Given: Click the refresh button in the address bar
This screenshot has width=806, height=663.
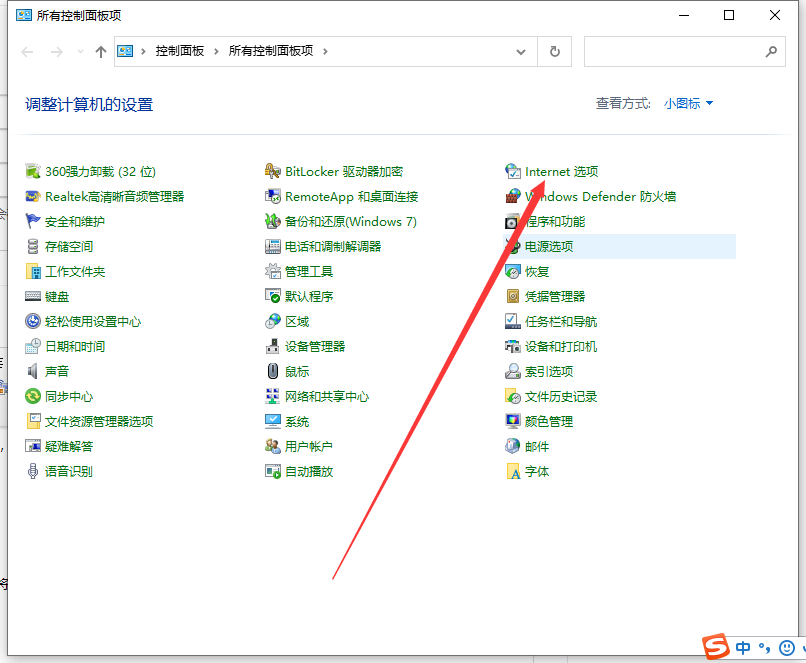Looking at the screenshot, I should click(554, 50).
